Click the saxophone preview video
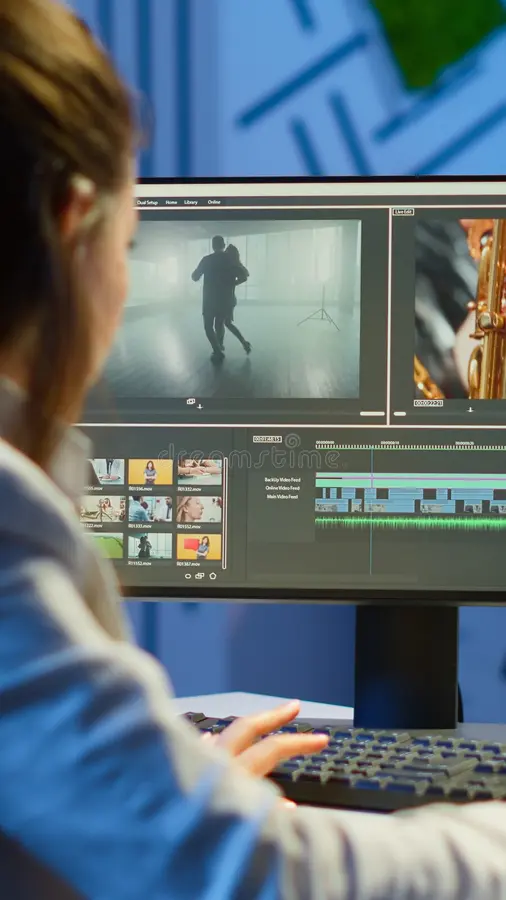 pyautogui.click(x=460, y=309)
